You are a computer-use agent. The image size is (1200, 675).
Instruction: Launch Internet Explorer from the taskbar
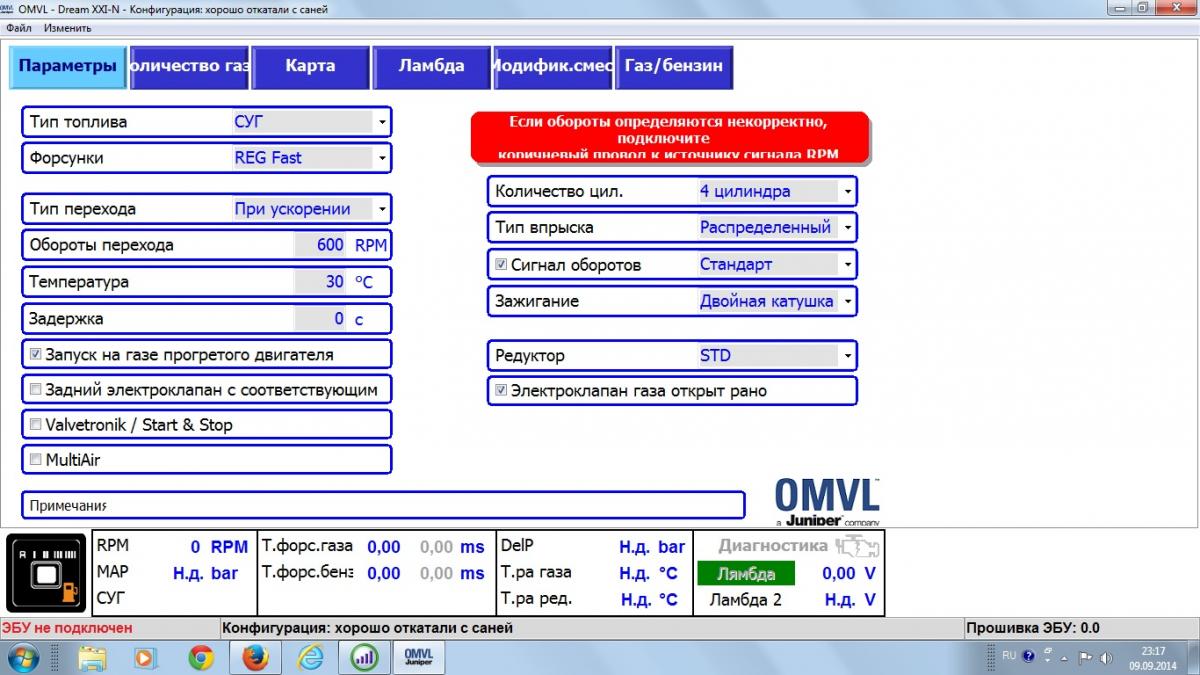click(310, 657)
